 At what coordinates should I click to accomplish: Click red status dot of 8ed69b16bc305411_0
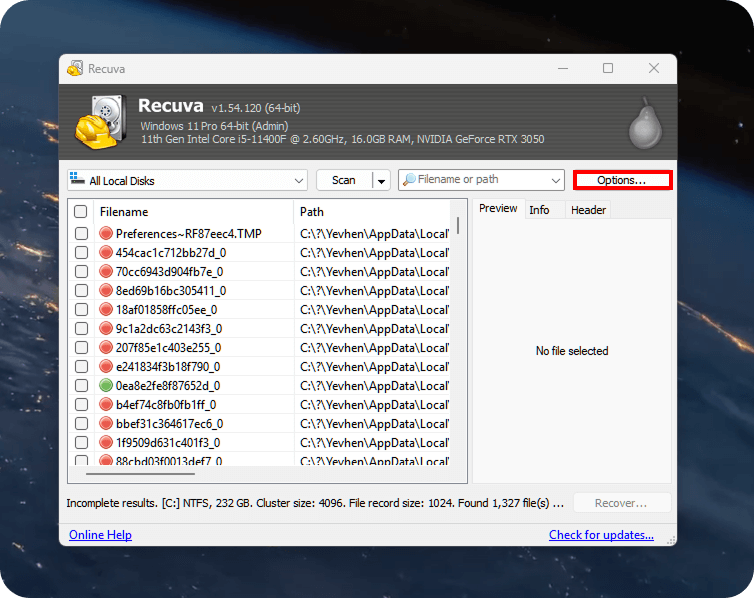click(x=106, y=290)
